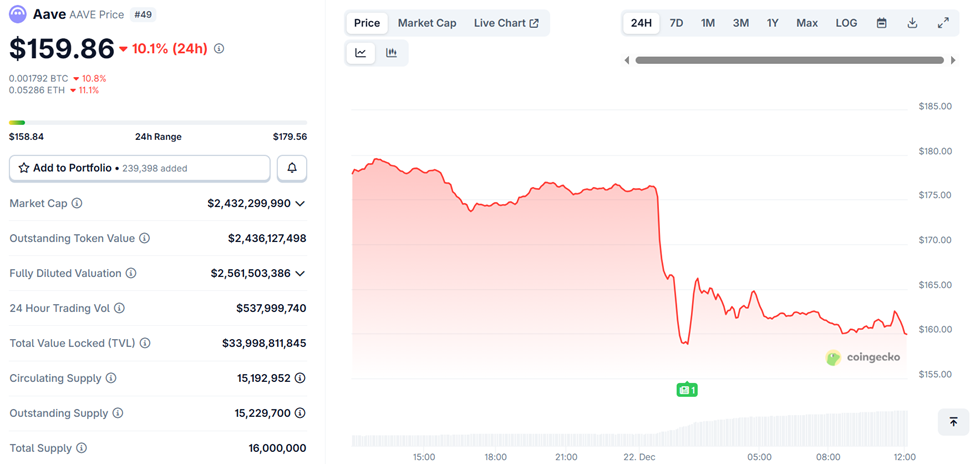Open the Live Chart tab
The width and height of the screenshot is (975, 464).
506,23
